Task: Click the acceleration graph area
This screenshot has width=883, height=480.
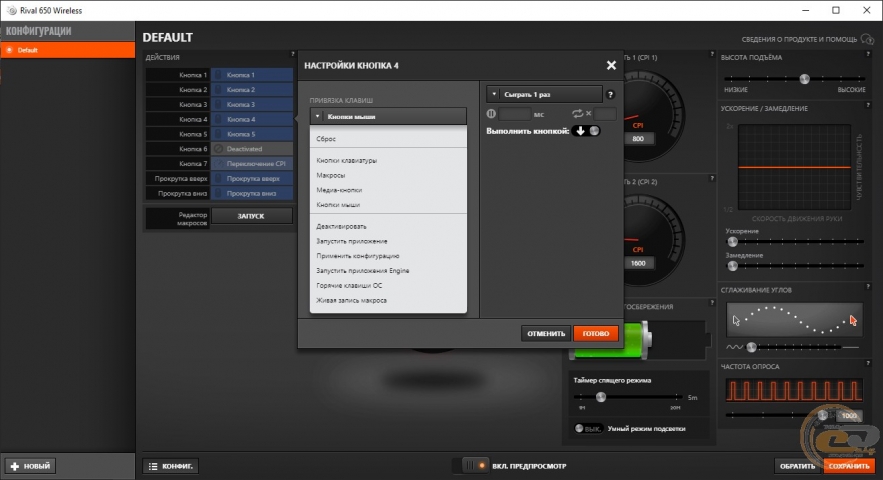Action: click(794, 167)
